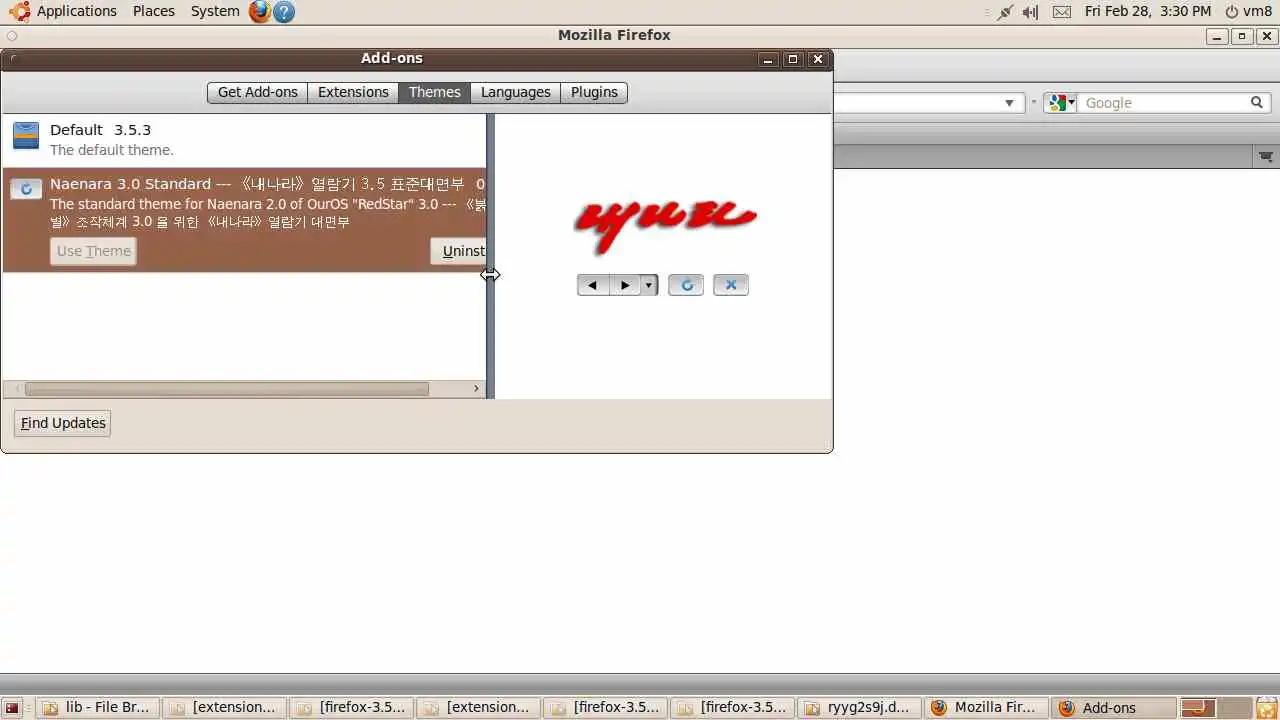Click the power icon next to vm8
1280x720 pixels.
(x=1231, y=11)
